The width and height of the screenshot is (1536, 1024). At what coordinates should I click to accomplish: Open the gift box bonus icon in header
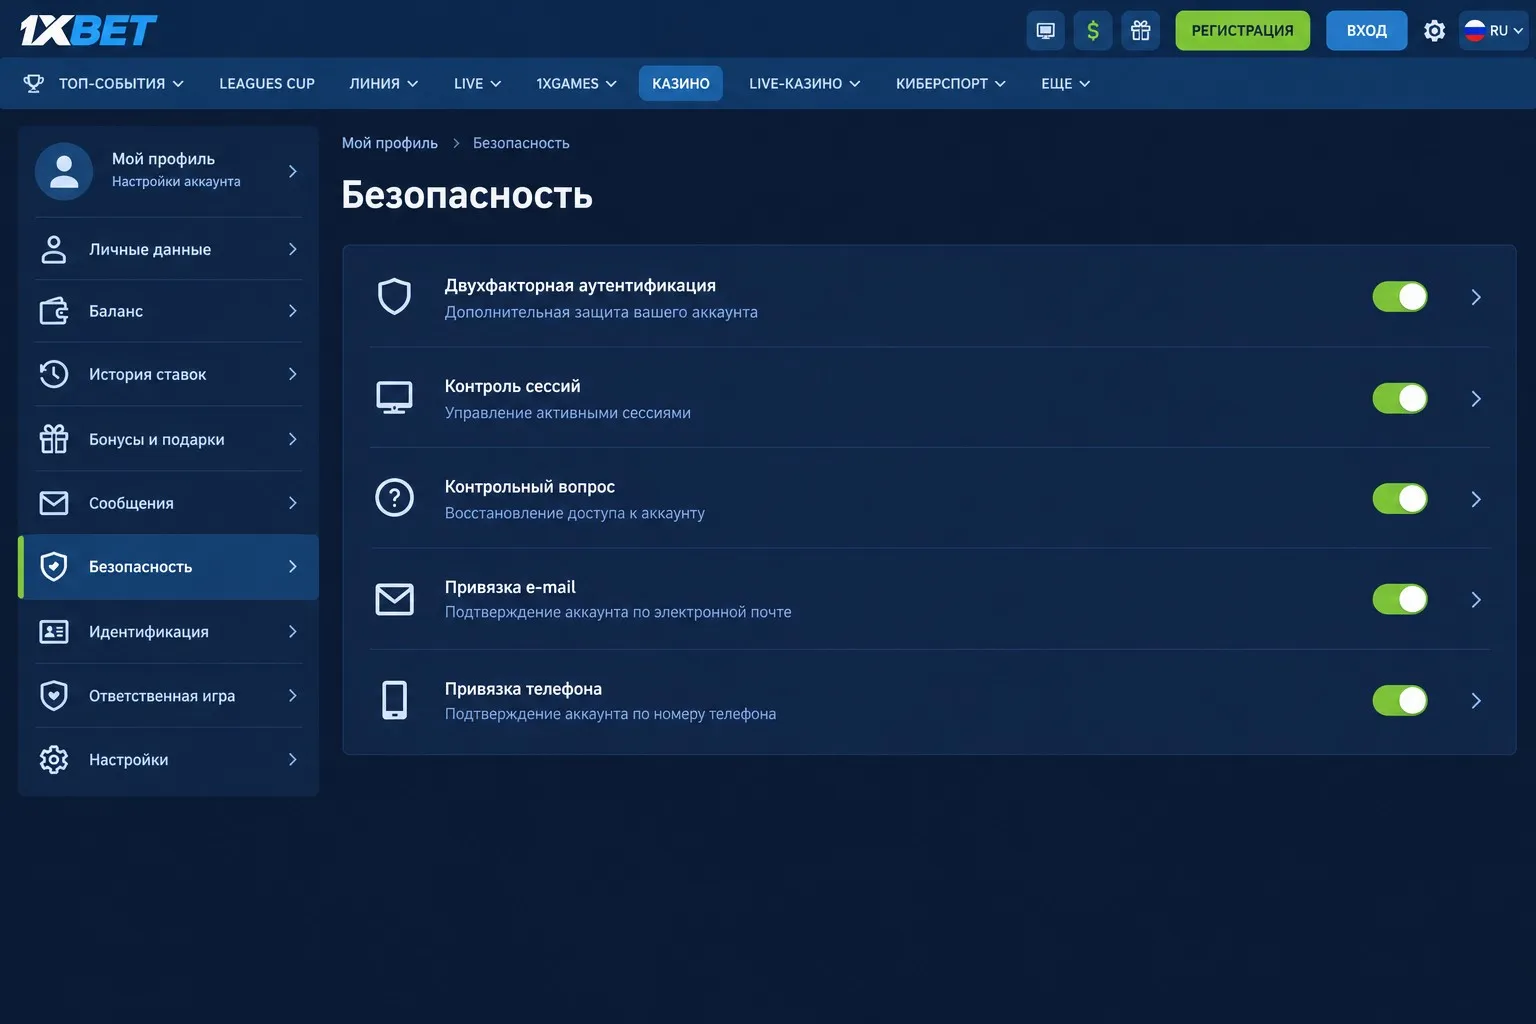(1141, 31)
